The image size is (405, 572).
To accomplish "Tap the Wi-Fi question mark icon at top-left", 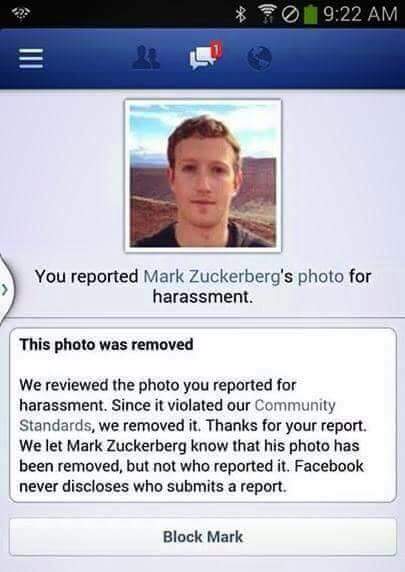I will pos(22,15).
